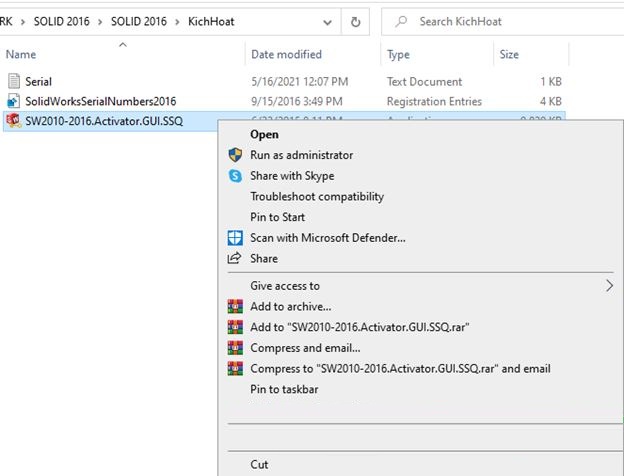Click the 4 KB size cell
Viewport: 624px width, 476px height.
point(551,101)
